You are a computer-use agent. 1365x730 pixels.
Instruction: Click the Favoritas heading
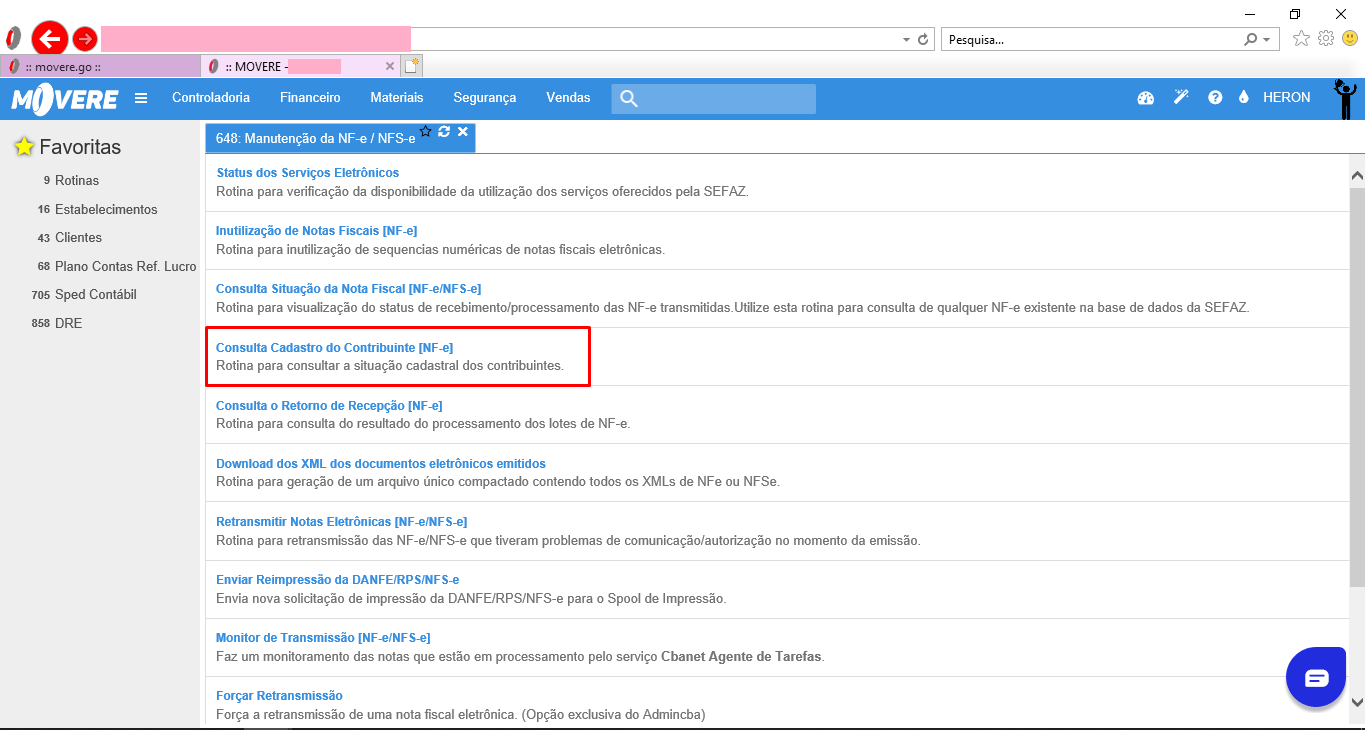[x=80, y=147]
